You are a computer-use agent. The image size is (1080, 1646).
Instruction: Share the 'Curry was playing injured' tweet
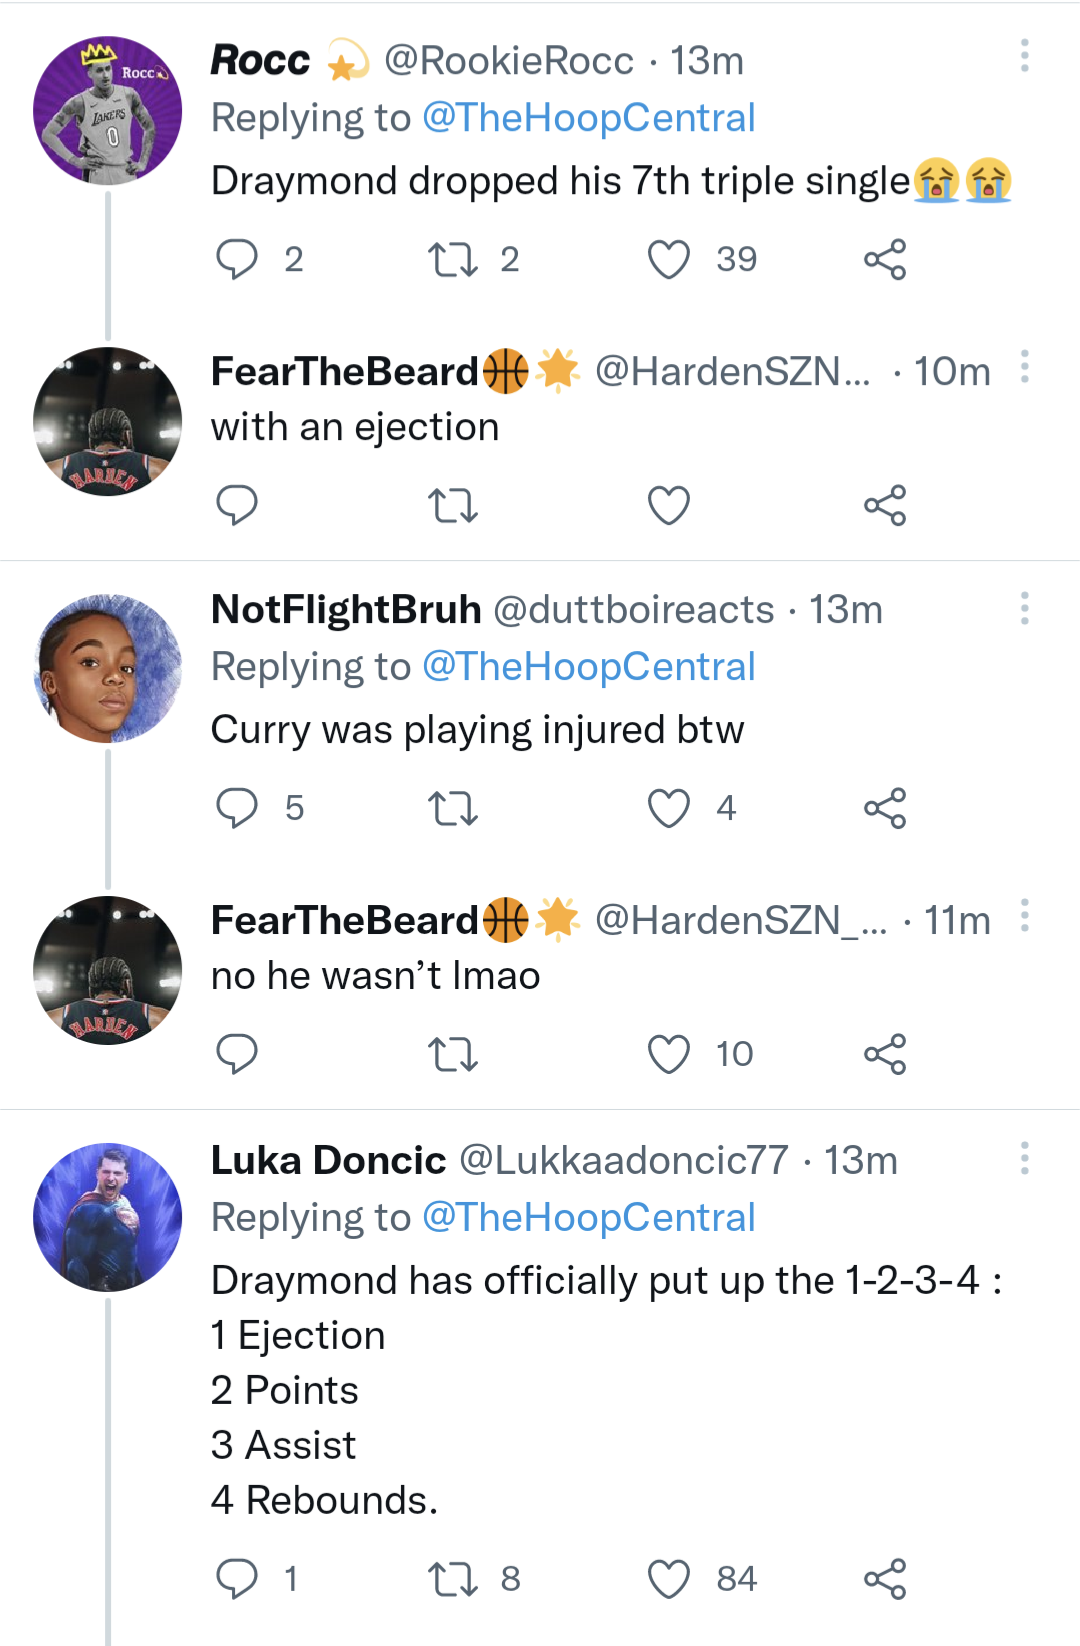point(885,808)
